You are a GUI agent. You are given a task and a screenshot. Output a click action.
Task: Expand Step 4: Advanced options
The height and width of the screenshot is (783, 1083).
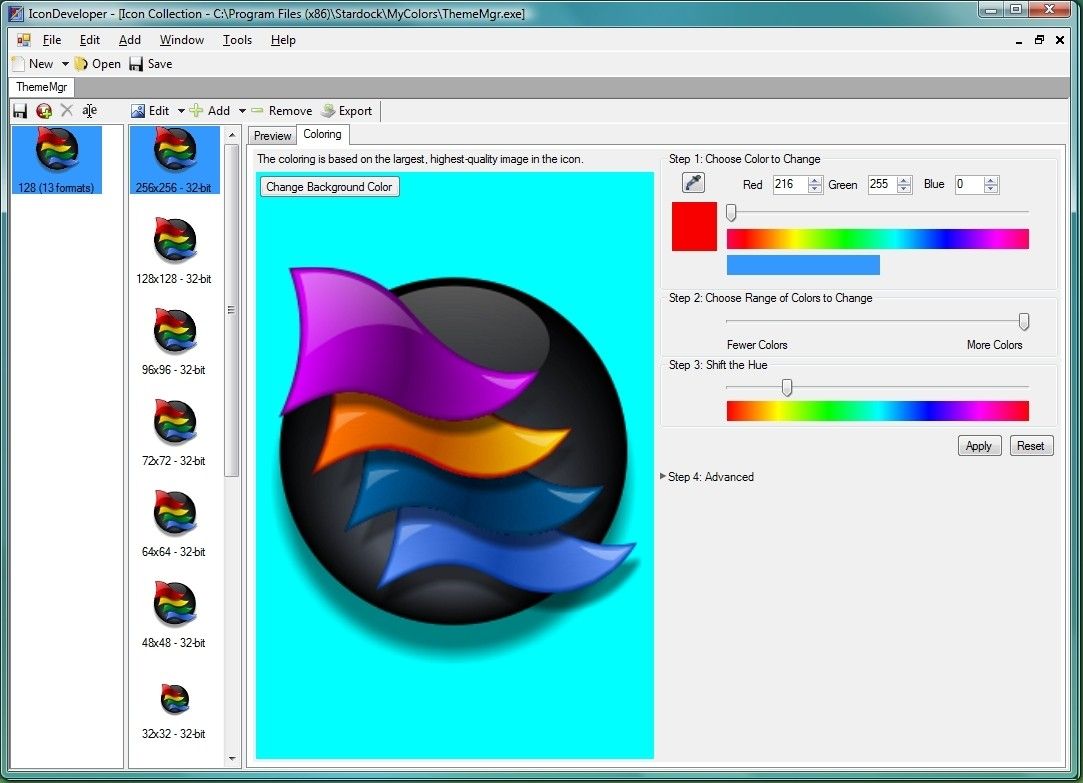tap(709, 477)
